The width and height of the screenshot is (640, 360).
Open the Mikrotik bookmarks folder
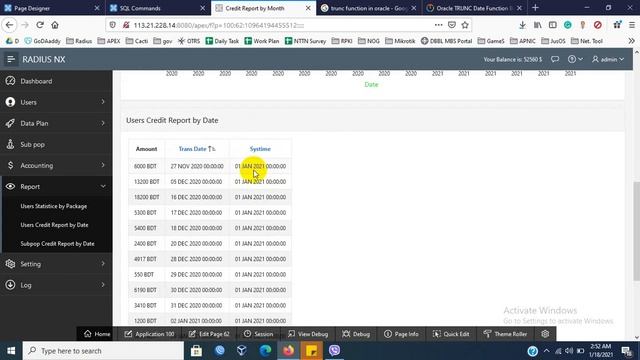point(400,41)
